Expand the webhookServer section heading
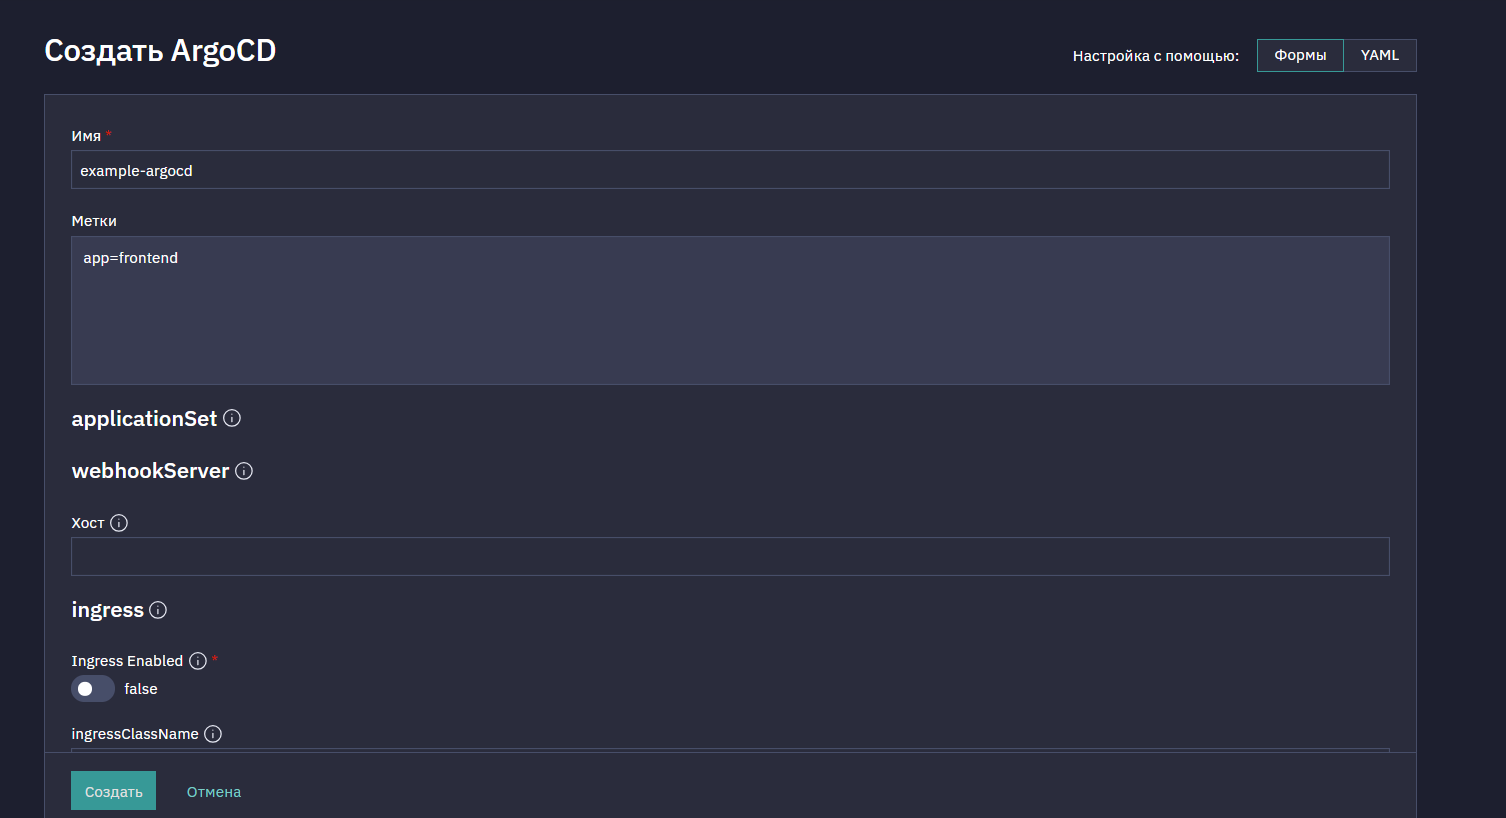Screen dimensions: 1506x818 click(x=150, y=471)
